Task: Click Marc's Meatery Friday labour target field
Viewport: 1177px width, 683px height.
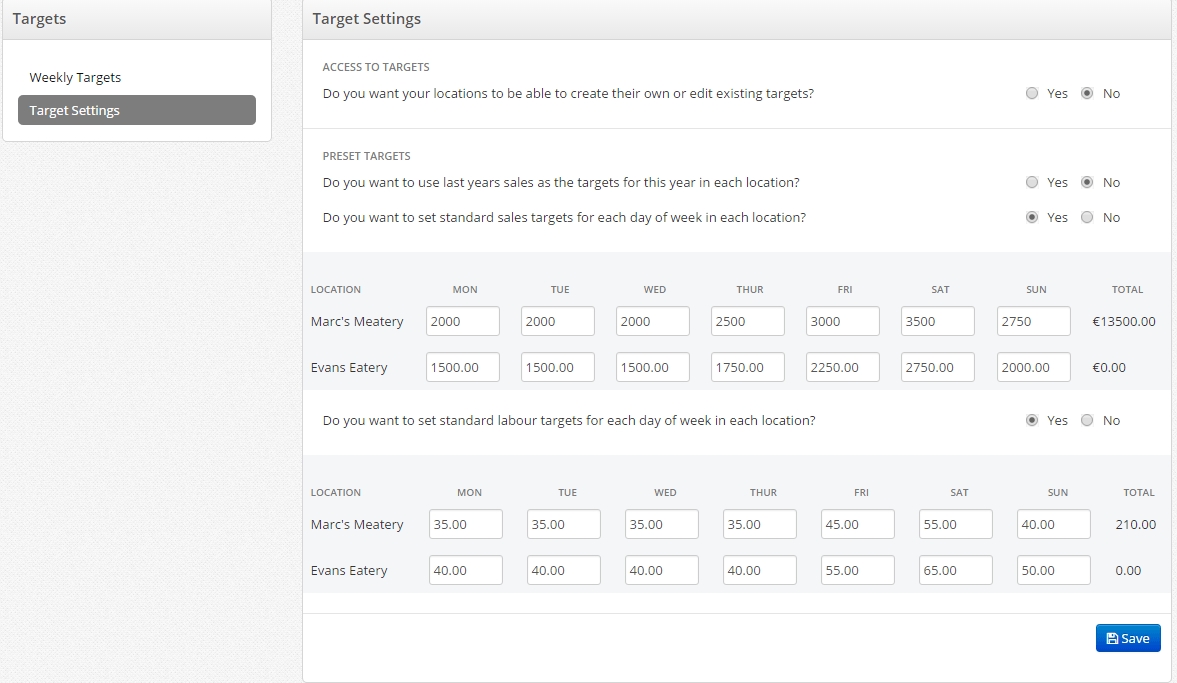Action: click(x=857, y=524)
